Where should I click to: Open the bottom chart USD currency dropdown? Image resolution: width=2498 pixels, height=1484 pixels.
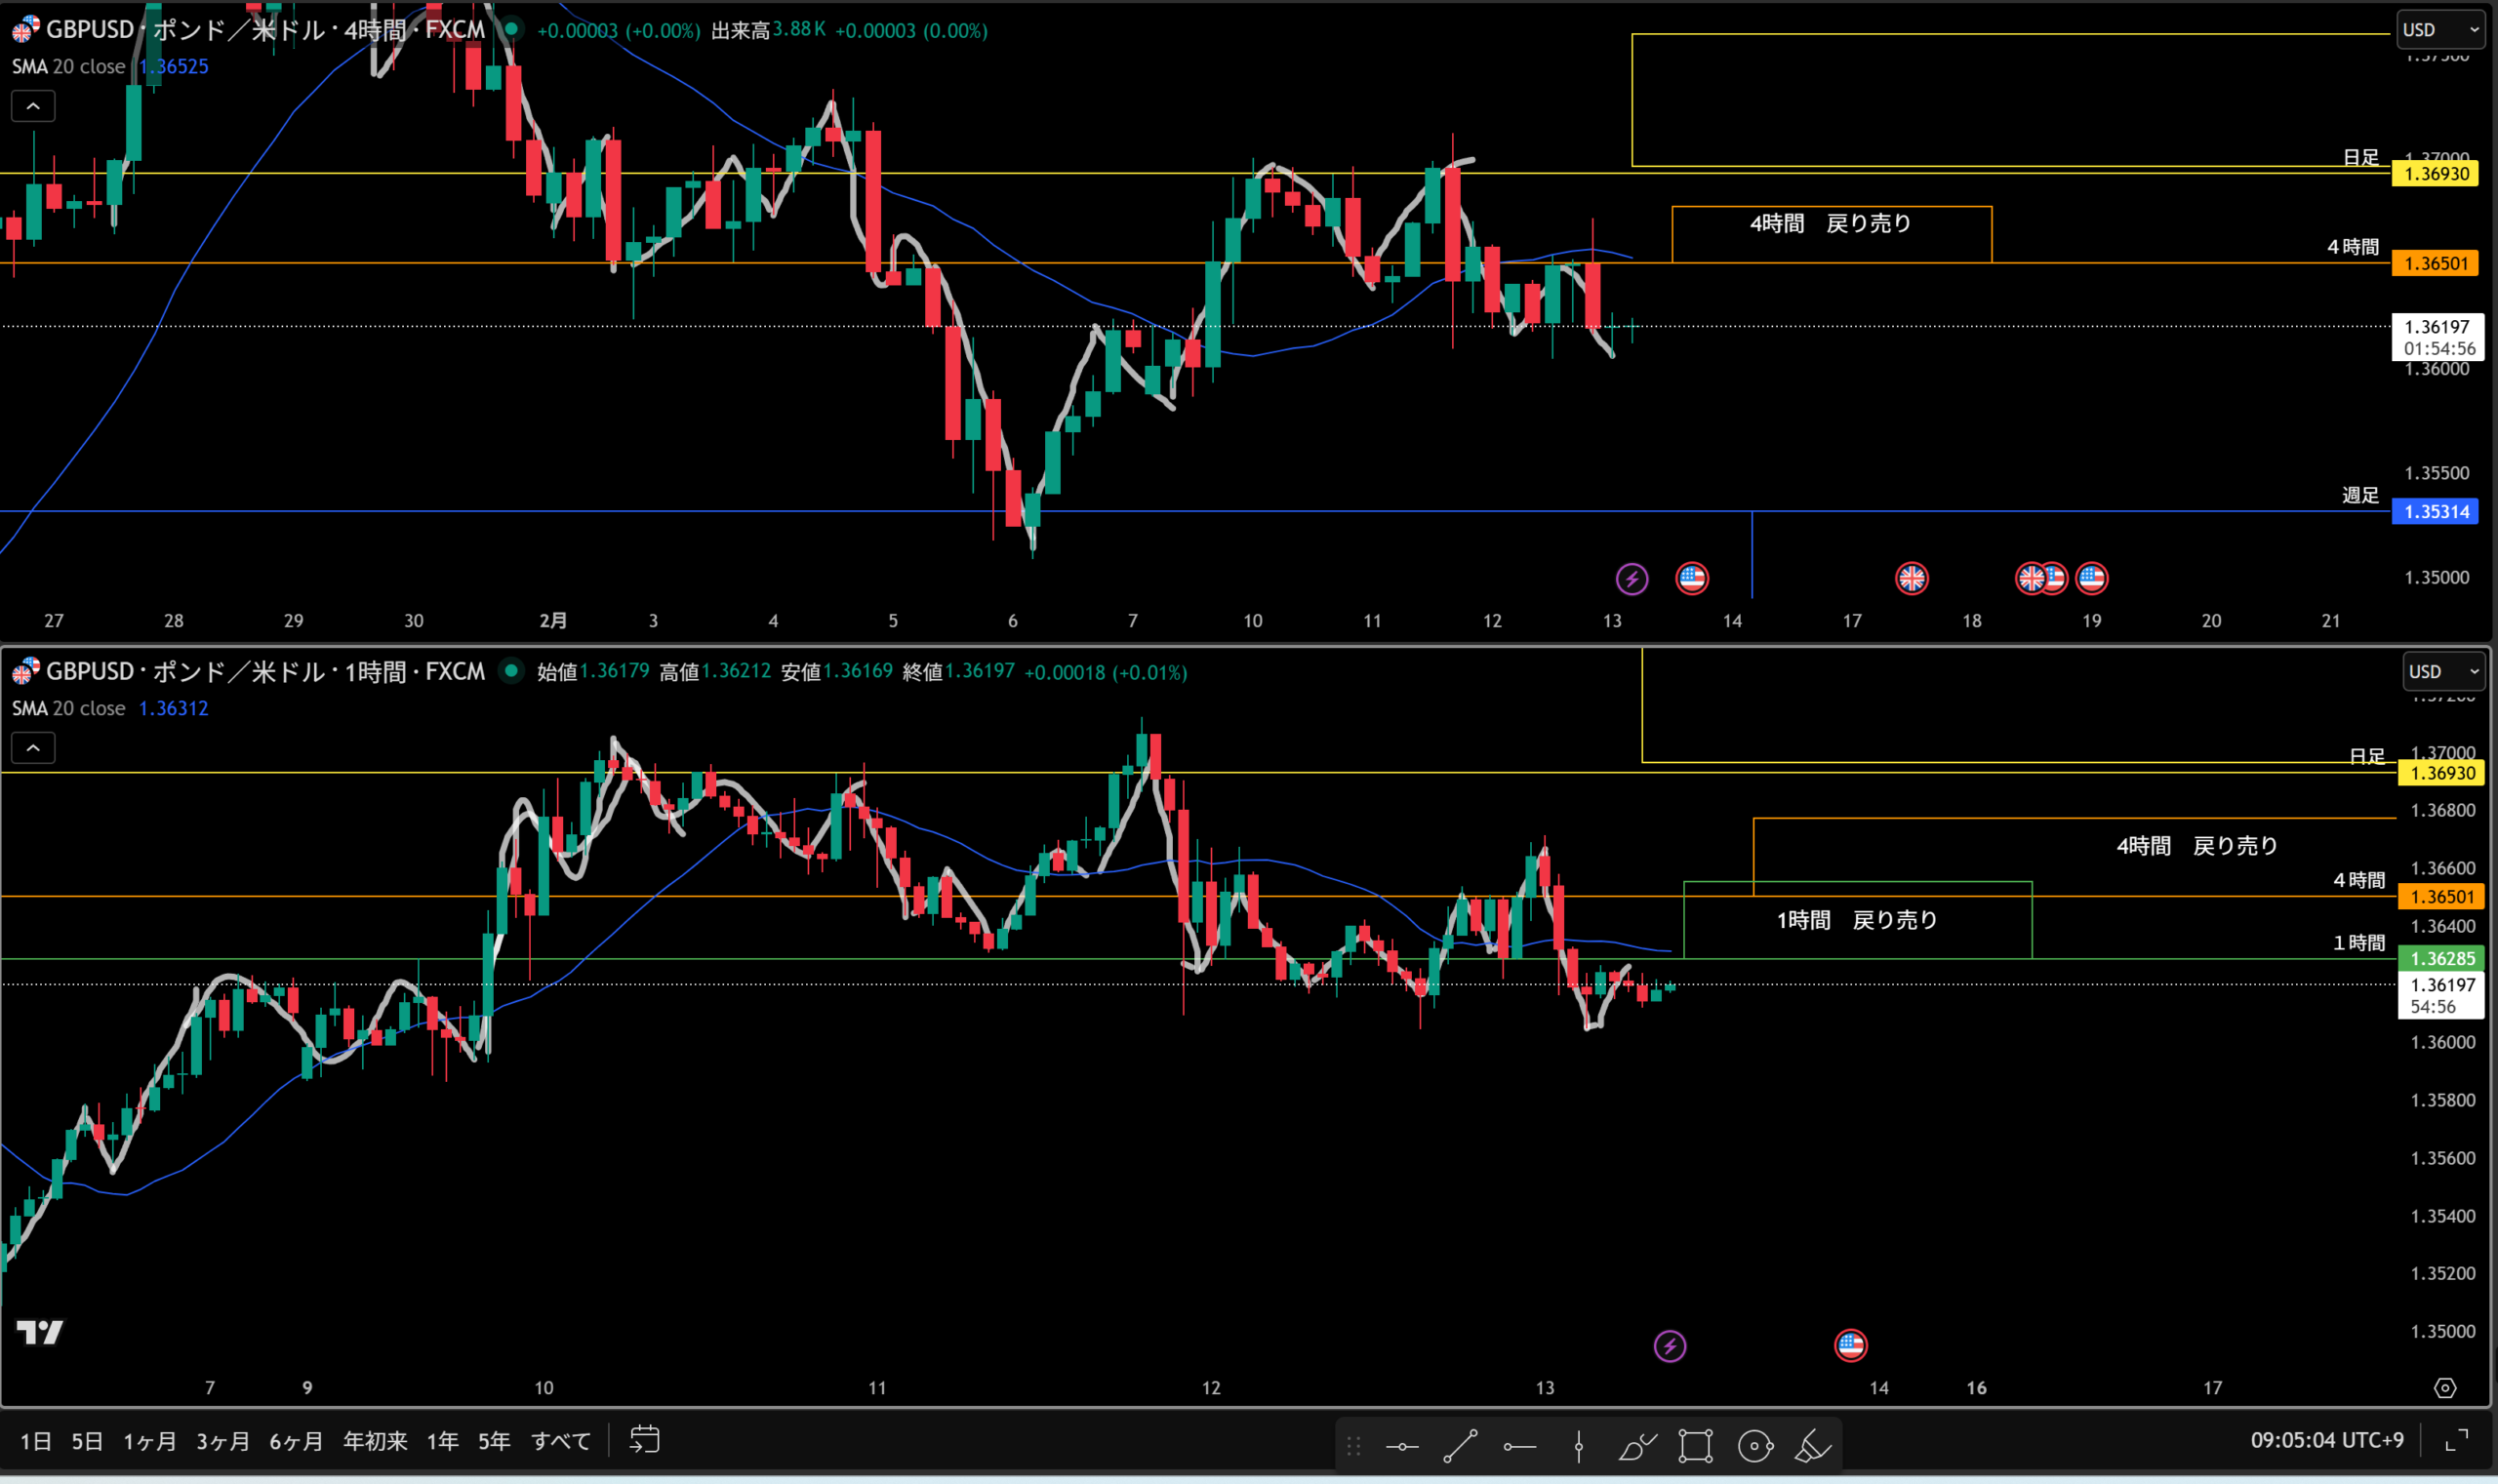click(x=2444, y=672)
